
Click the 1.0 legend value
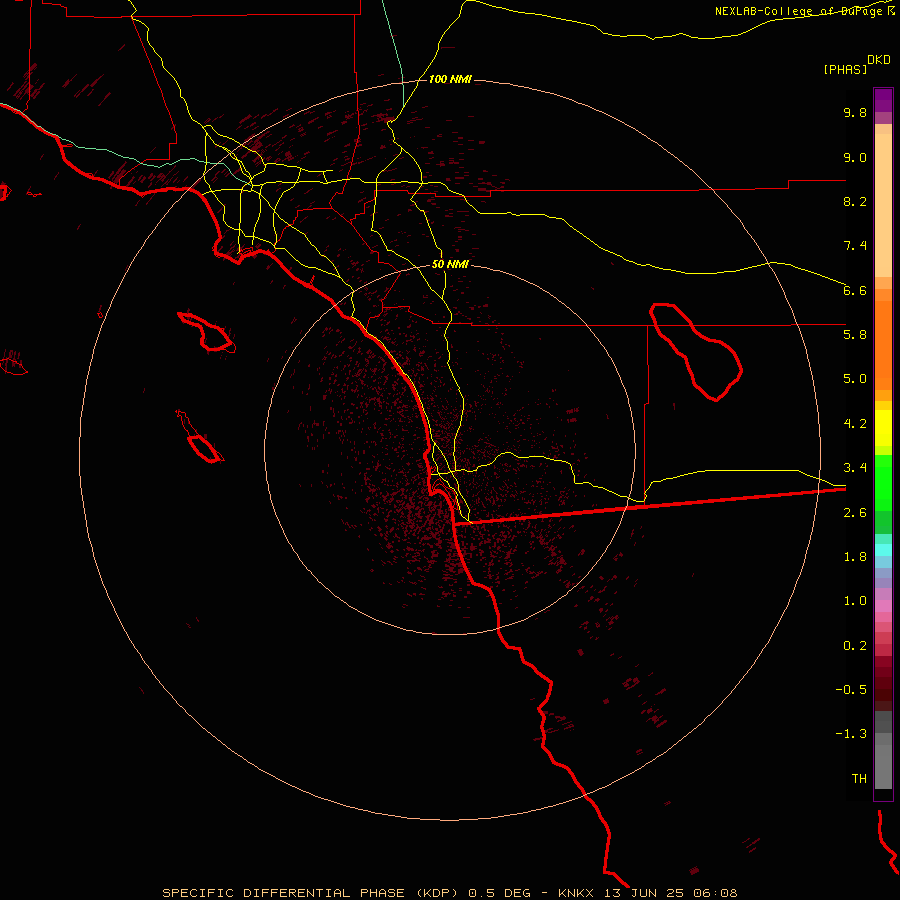(855, 601)
